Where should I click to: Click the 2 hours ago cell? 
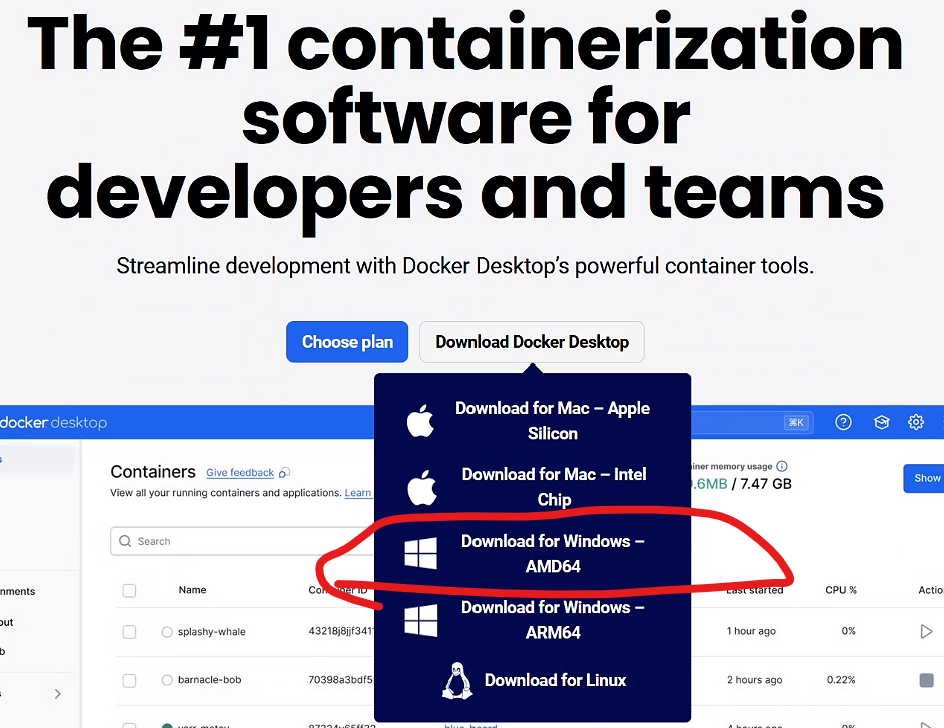point(754,680)
